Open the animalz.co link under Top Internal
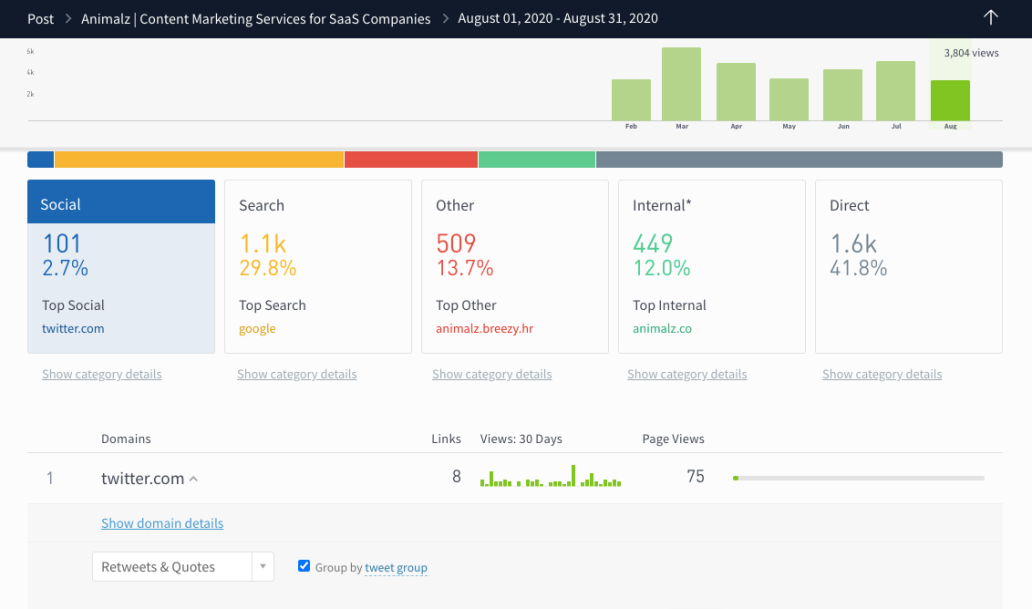Image resolution: width=1032 pixels, height=609 pixels. click(x=657, y=328)
